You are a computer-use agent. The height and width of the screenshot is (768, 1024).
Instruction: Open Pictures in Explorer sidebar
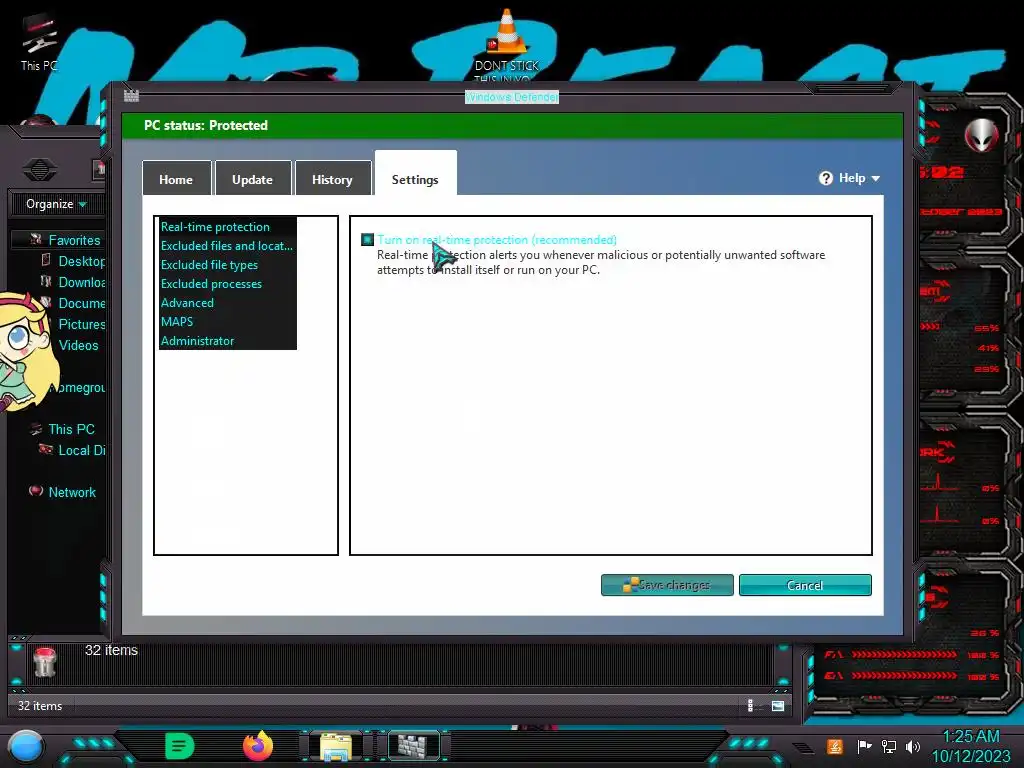click(x=81, y=324)
